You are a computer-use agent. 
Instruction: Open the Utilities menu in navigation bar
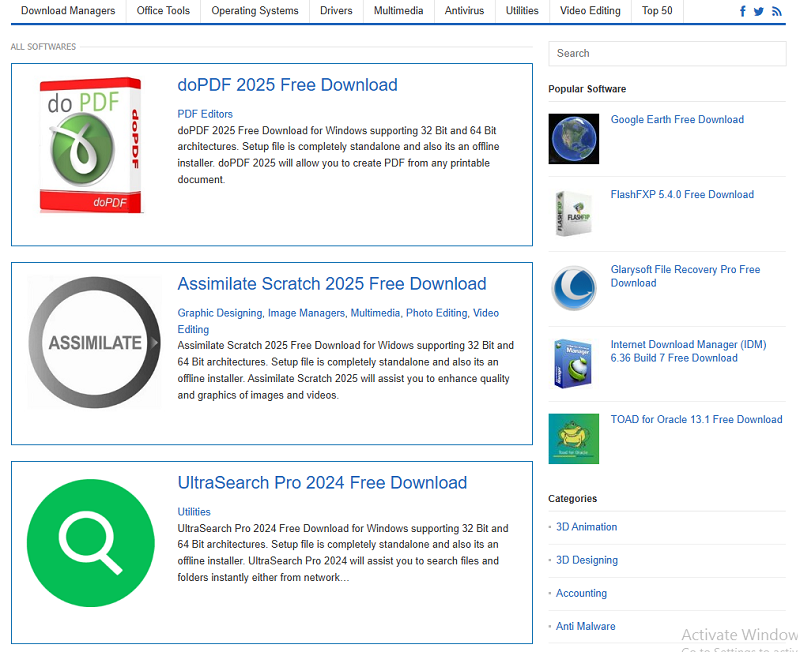click(522, 11)
